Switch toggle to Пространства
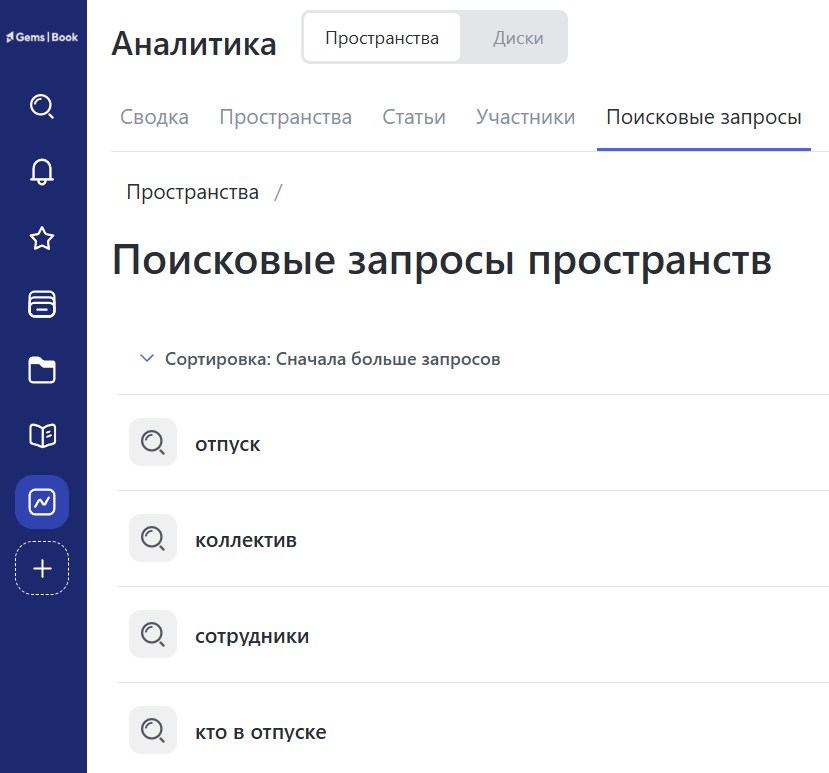Viewport: 829px width, 773px height. tap(382, 38)
